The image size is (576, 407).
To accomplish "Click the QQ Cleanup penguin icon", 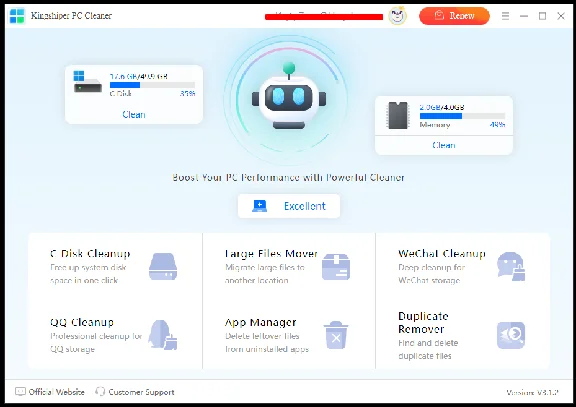I will 163,335.
